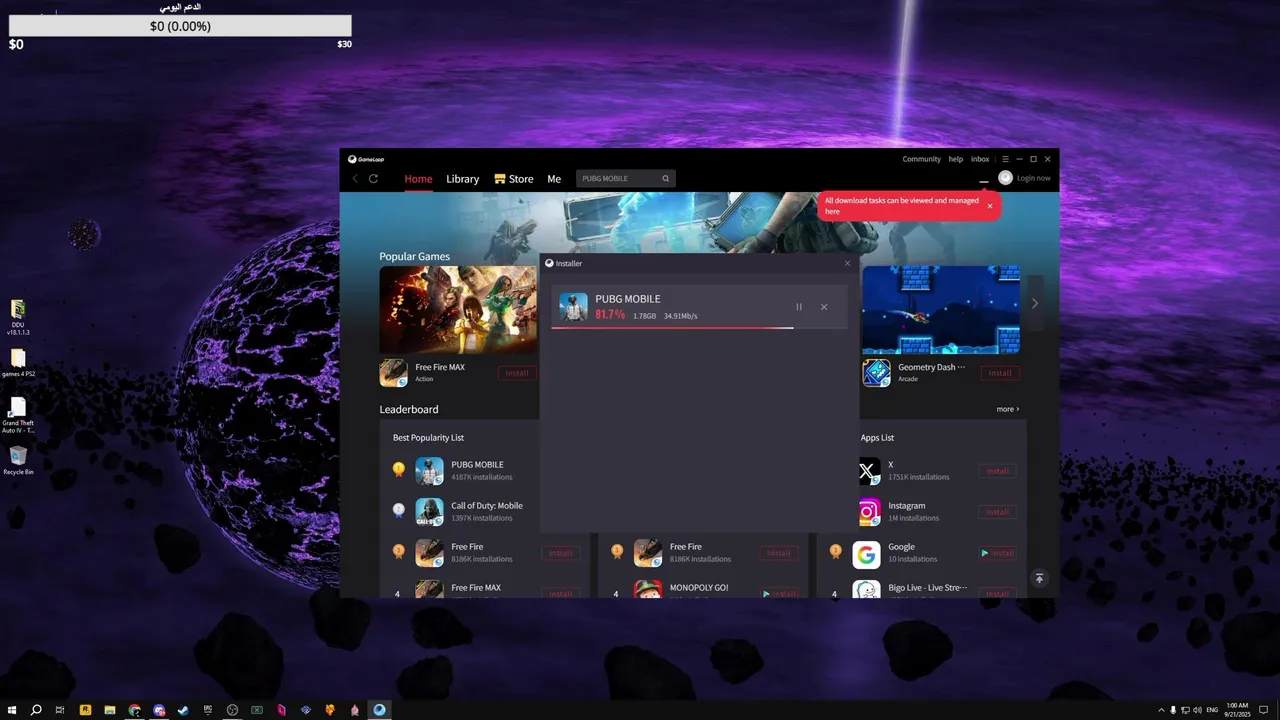This screenshot has width=1280, height=720.
Task: Pause the PUBG MOBILE download
Action: (798, 307)
